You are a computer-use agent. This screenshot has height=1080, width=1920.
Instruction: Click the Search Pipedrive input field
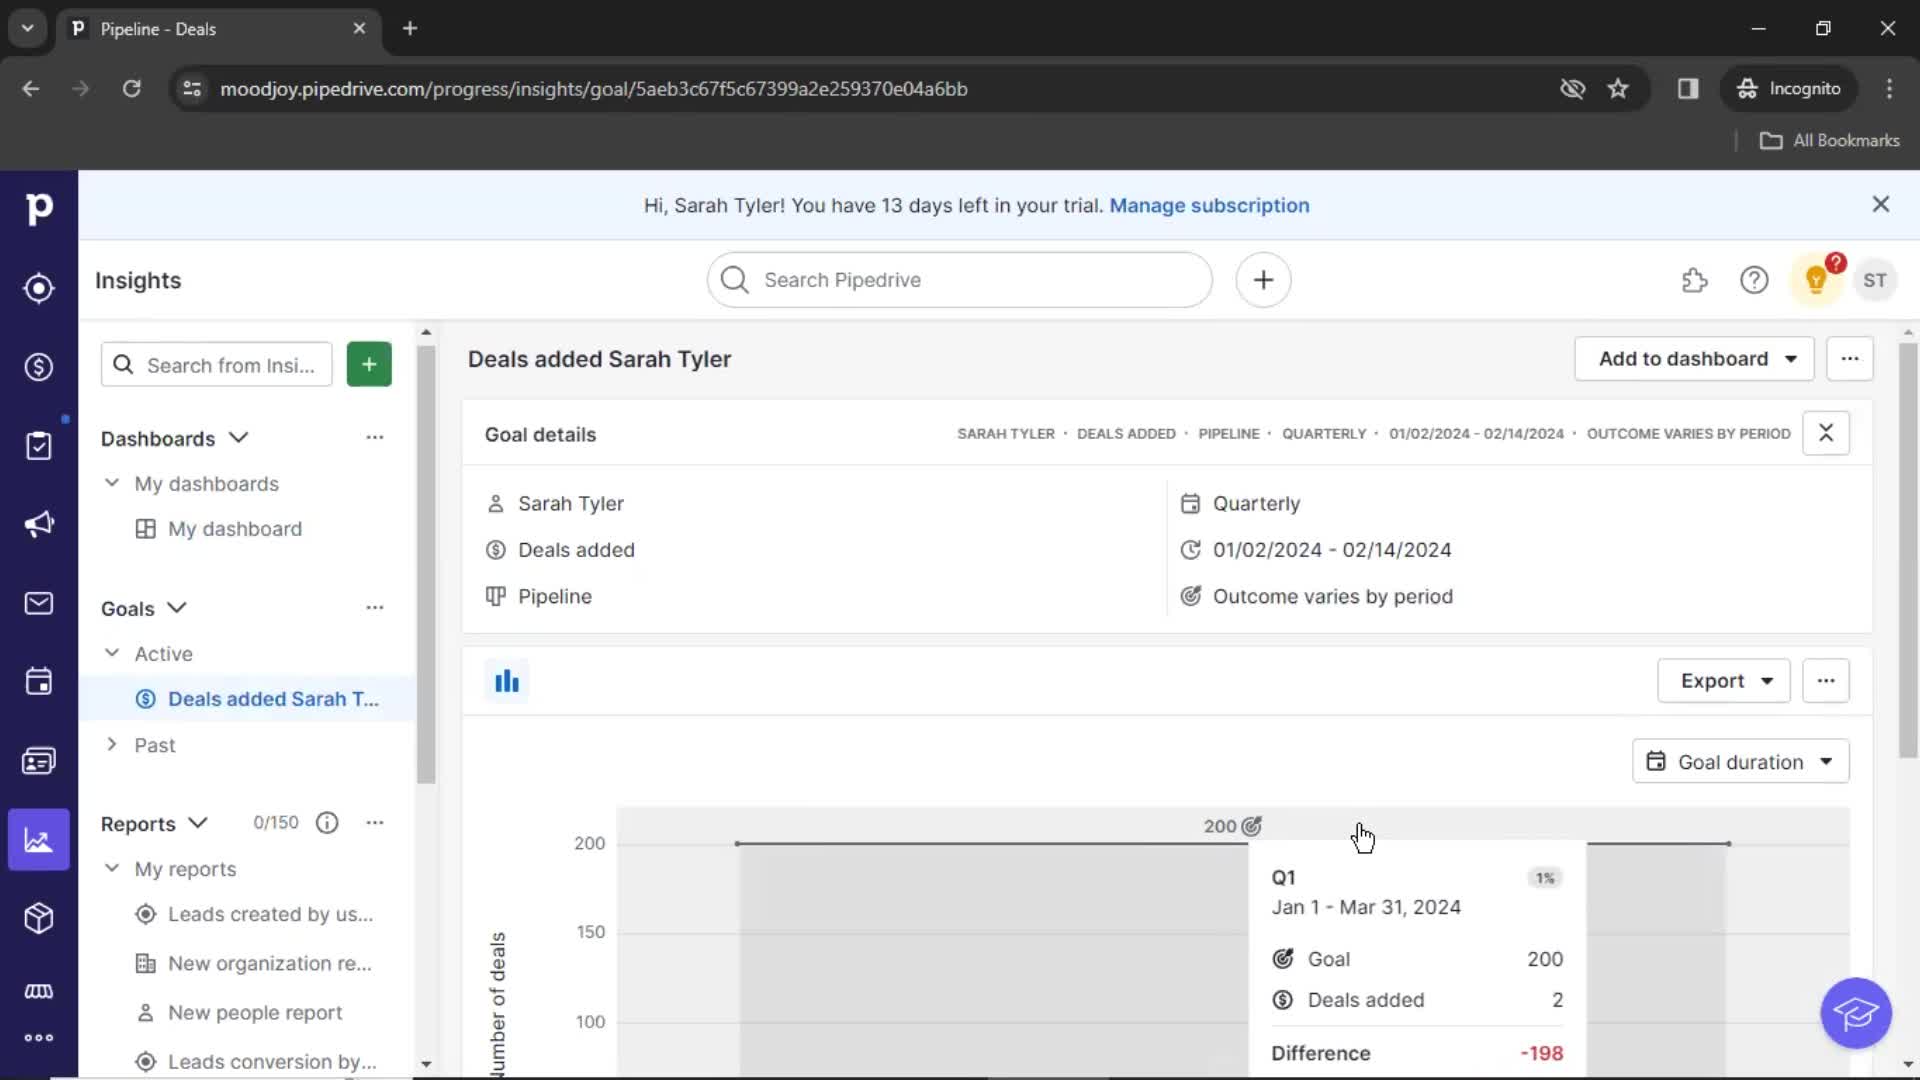[x=960, y=280]
